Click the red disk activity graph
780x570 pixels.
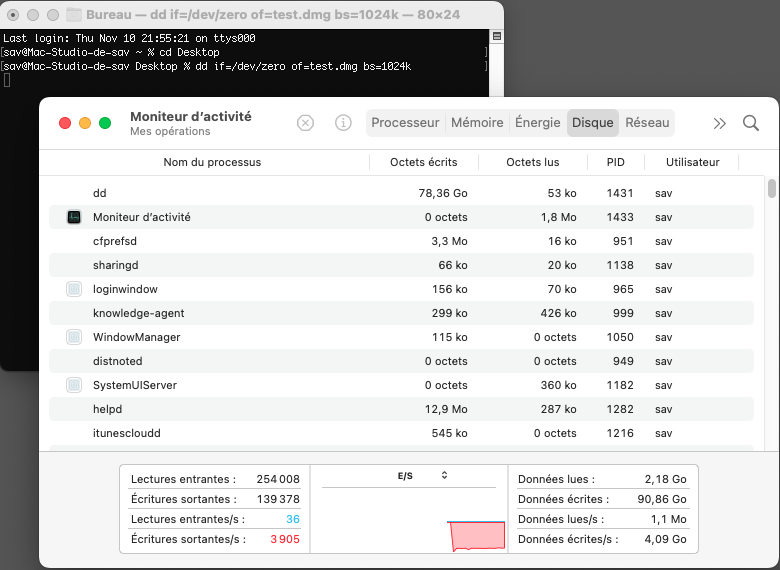477,536
